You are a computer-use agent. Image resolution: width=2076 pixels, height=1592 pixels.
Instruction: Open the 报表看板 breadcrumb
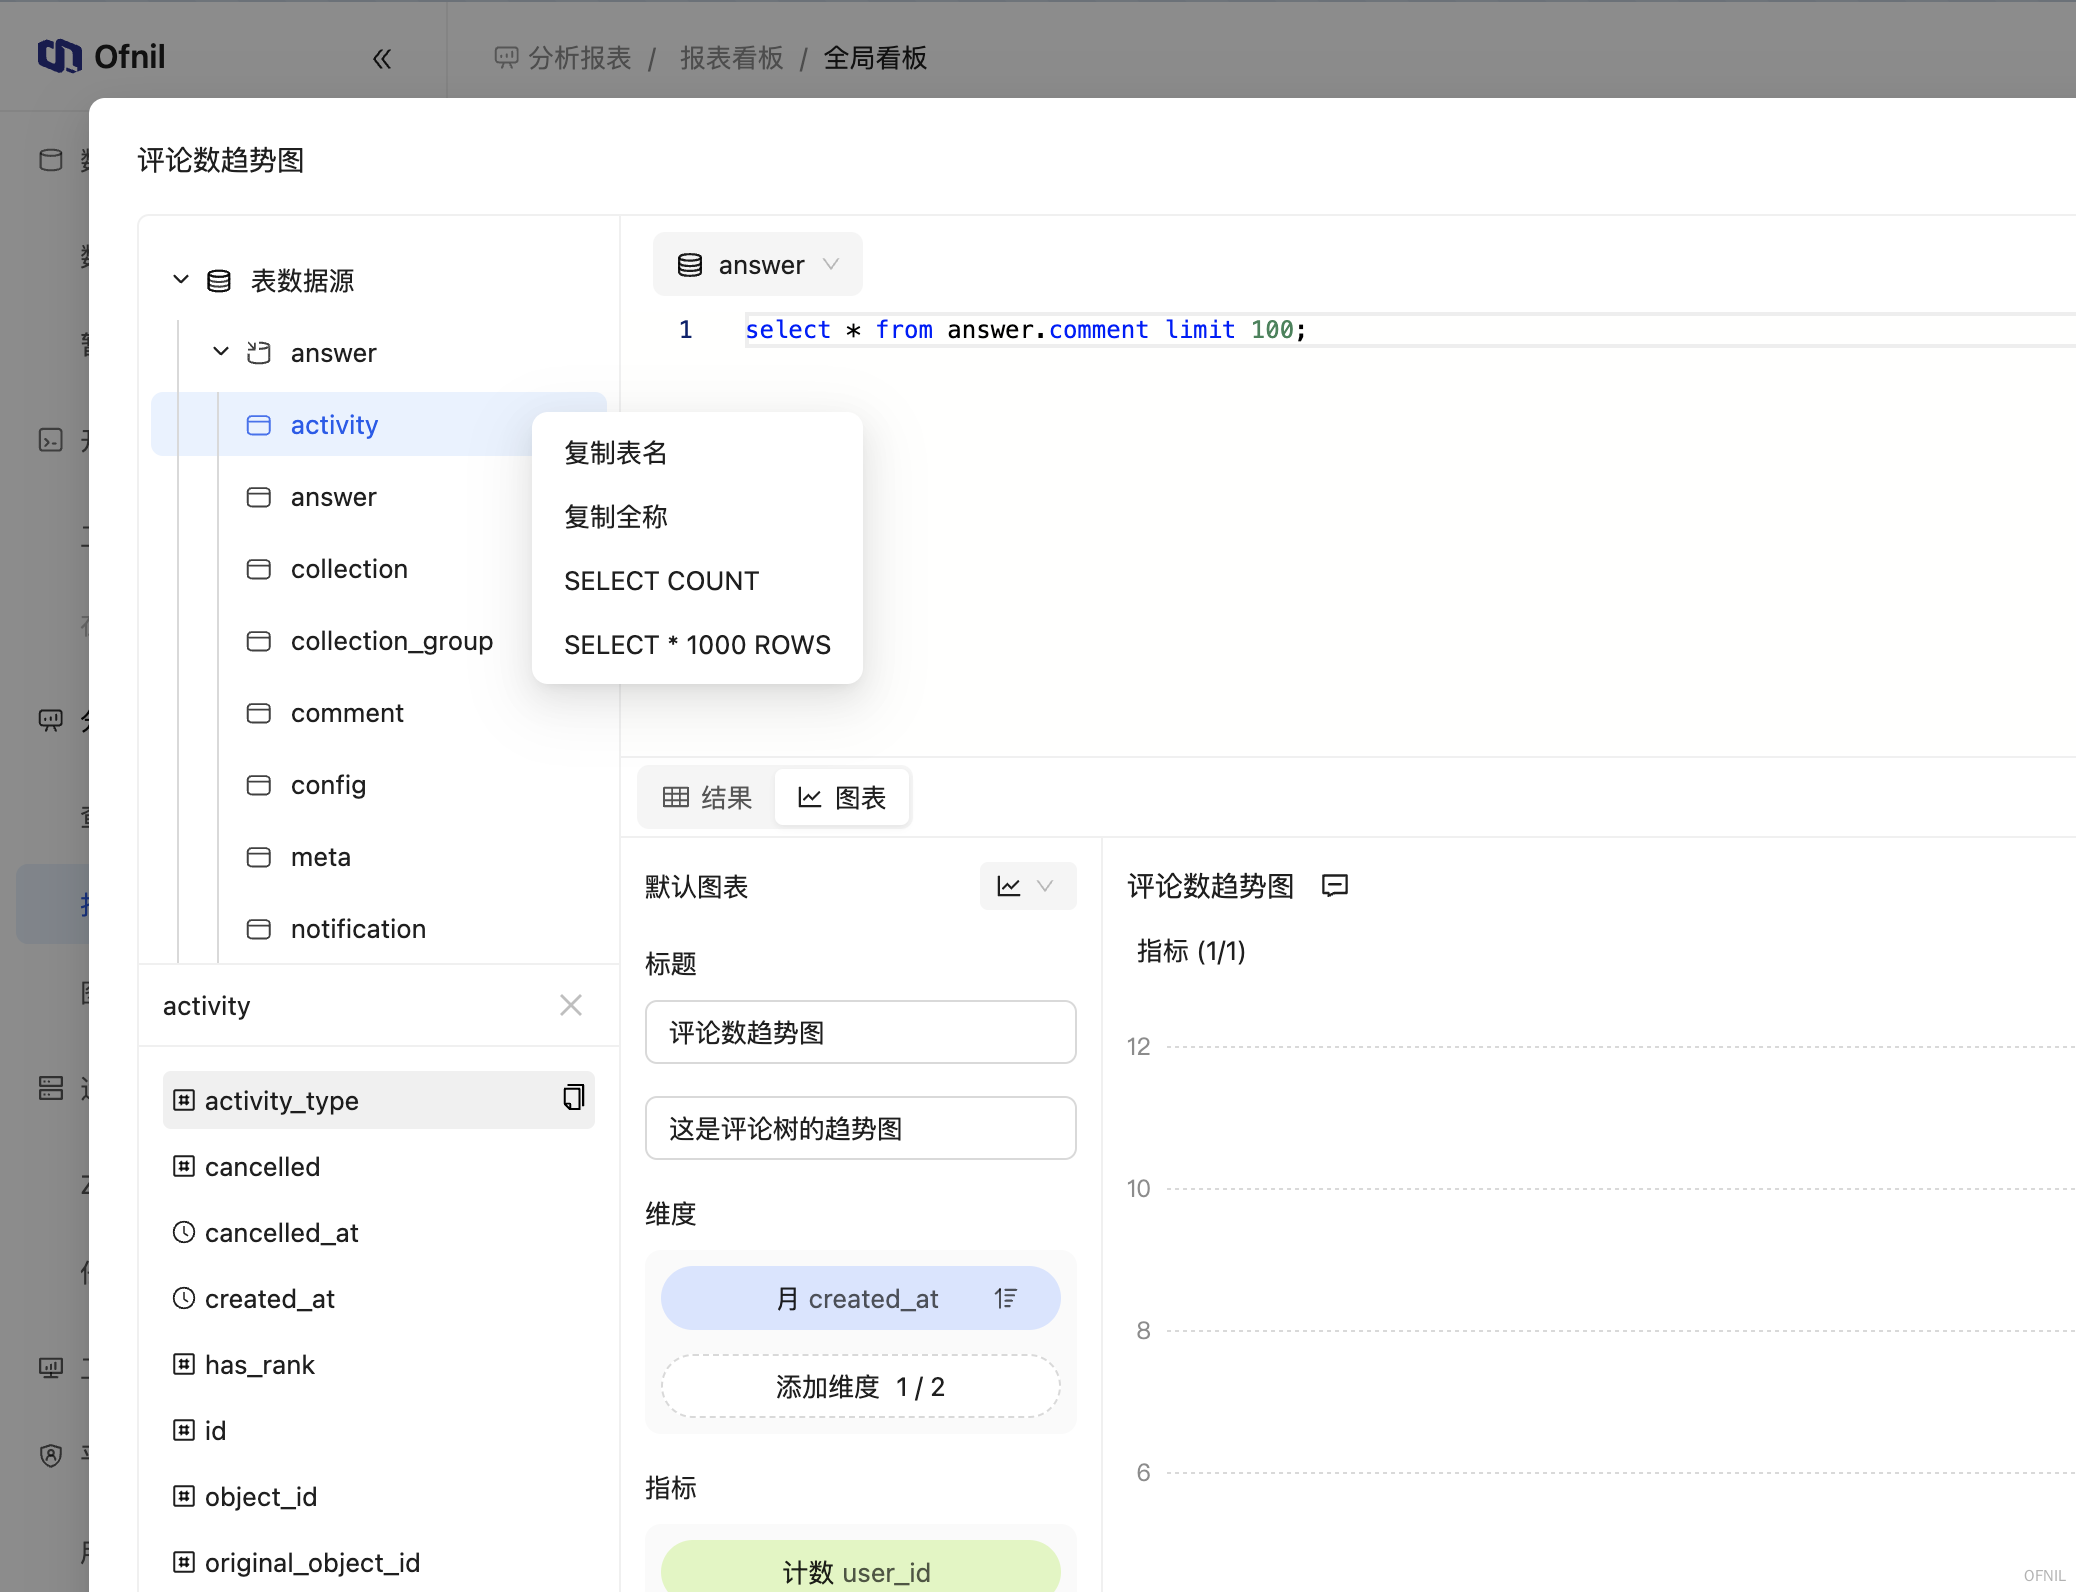point(732,58)
